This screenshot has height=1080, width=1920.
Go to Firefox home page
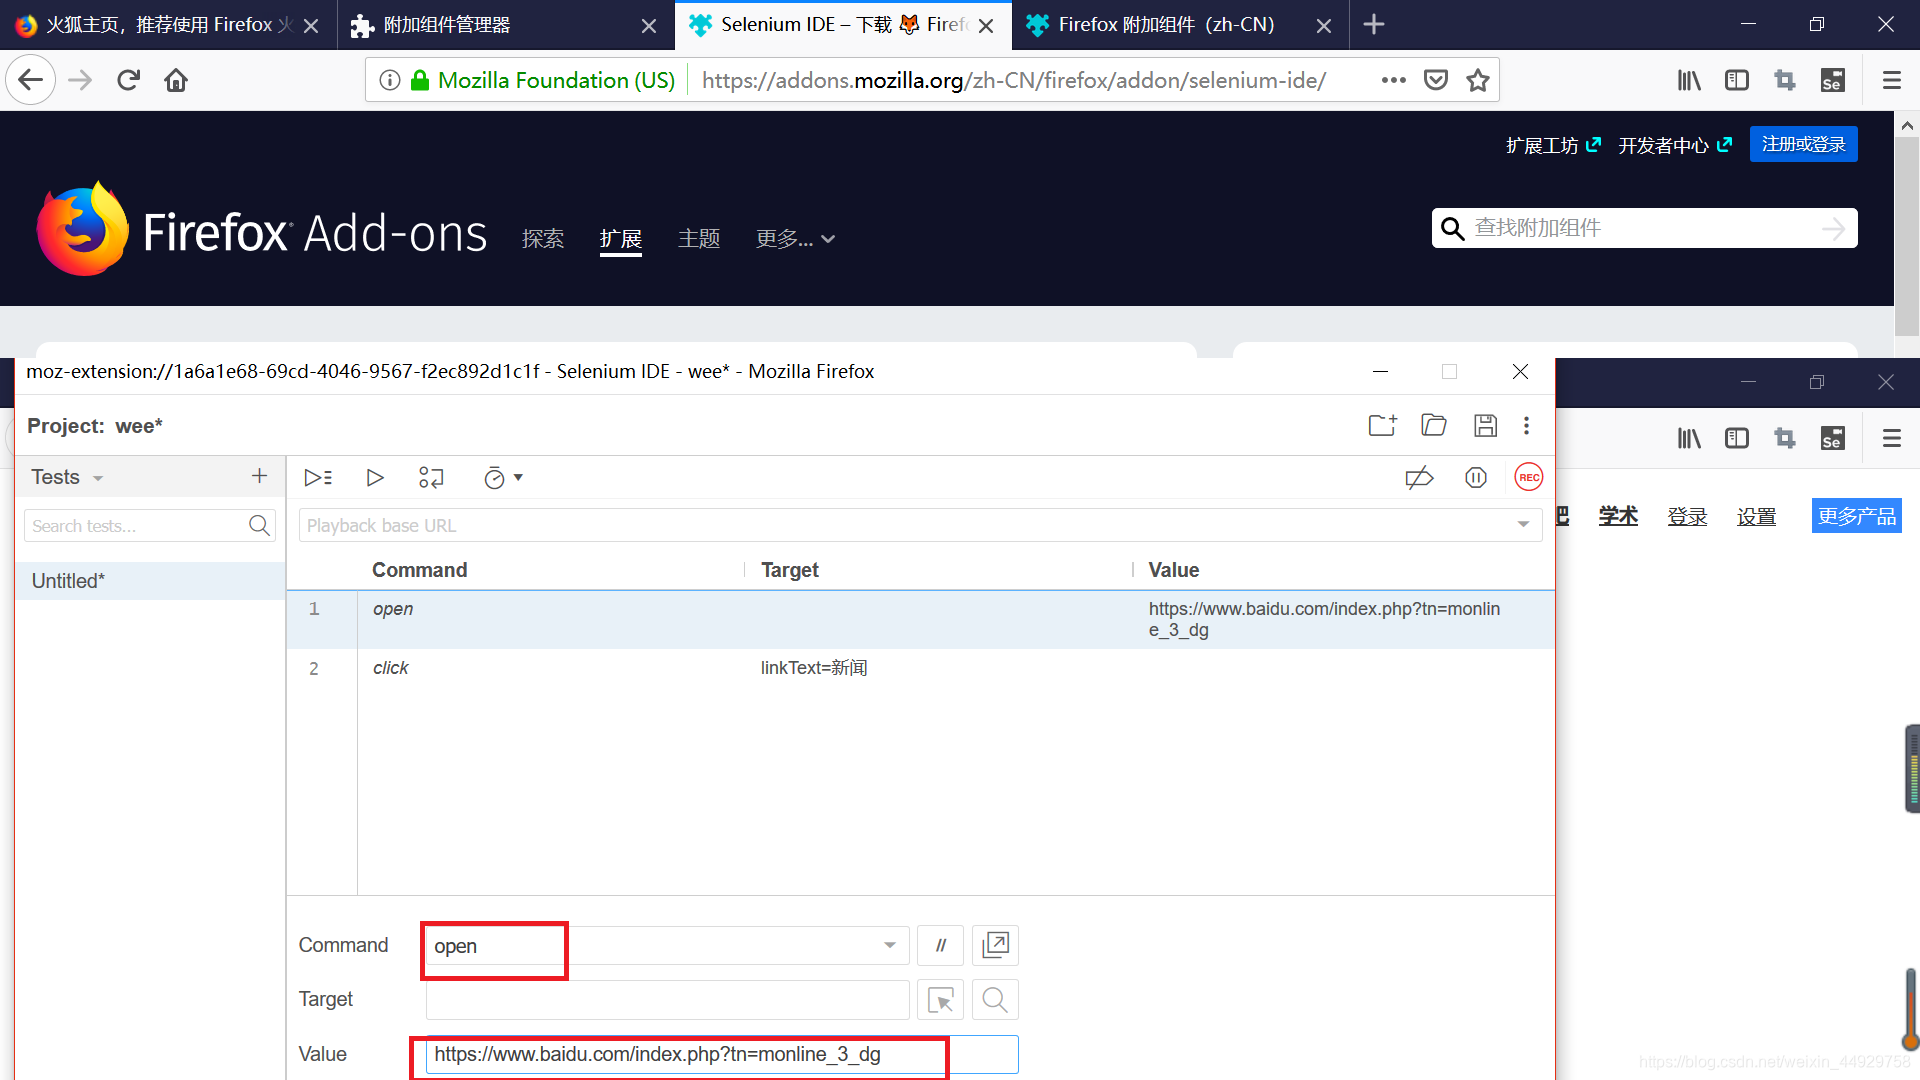176,80
